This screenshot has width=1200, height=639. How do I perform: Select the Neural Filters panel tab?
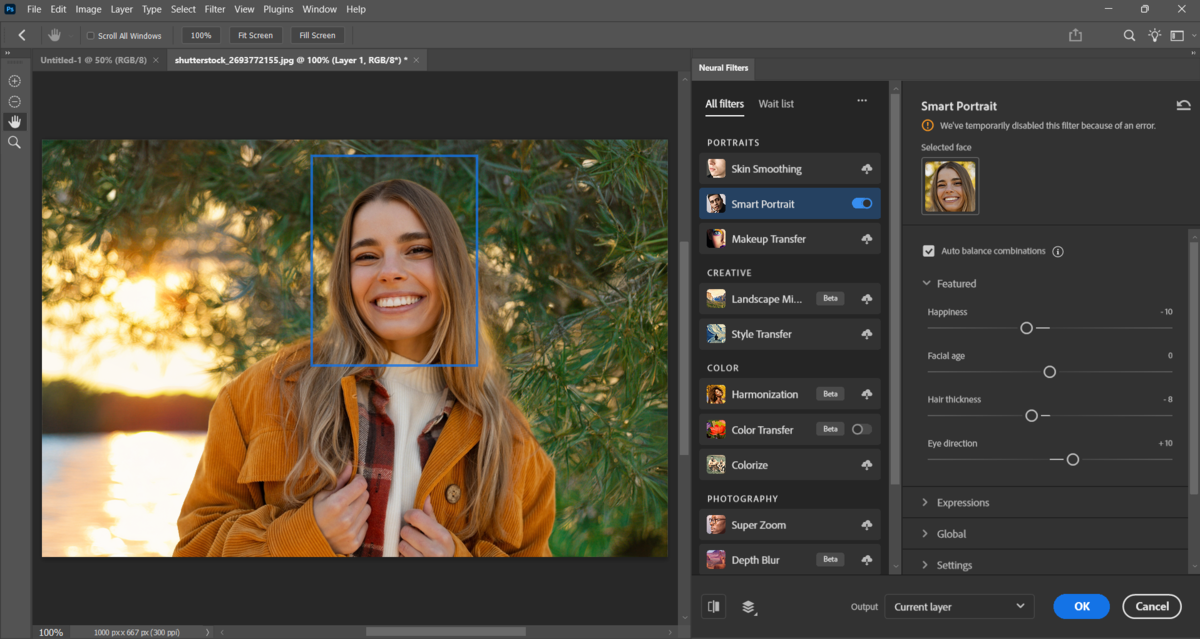click(722, 68)
